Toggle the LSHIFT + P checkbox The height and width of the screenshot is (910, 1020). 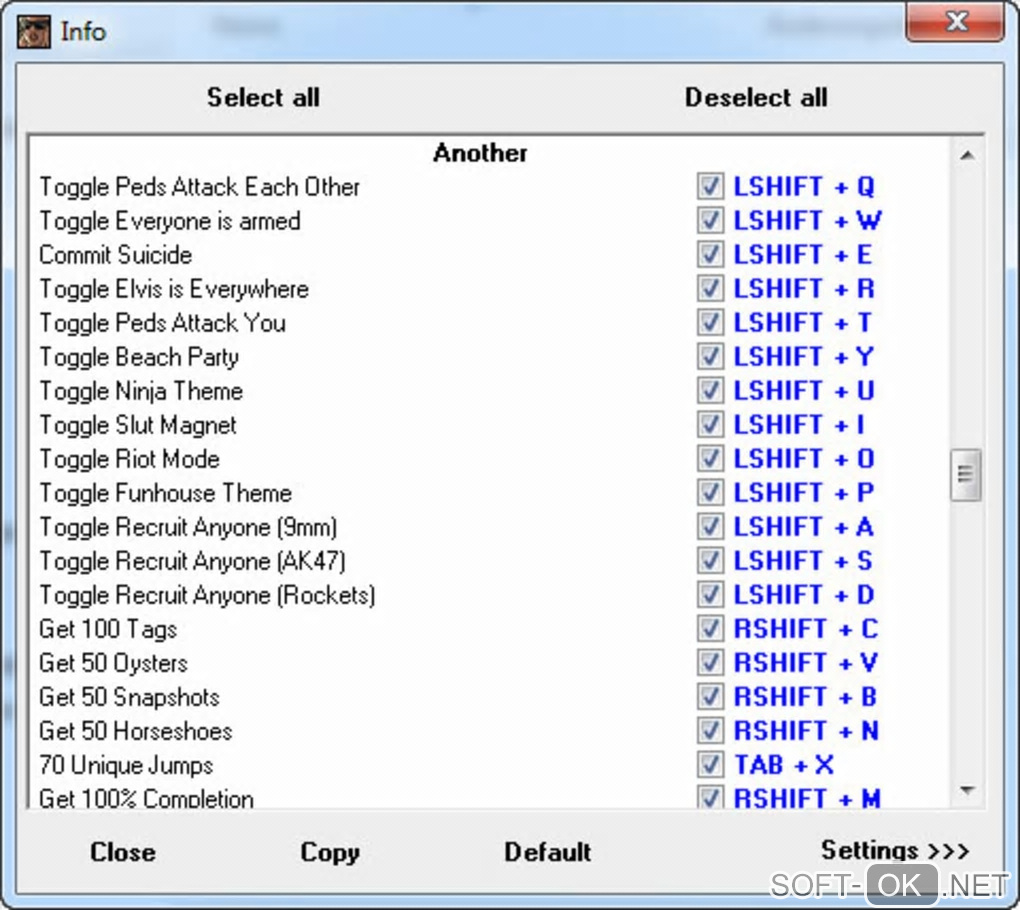(710, 492)
